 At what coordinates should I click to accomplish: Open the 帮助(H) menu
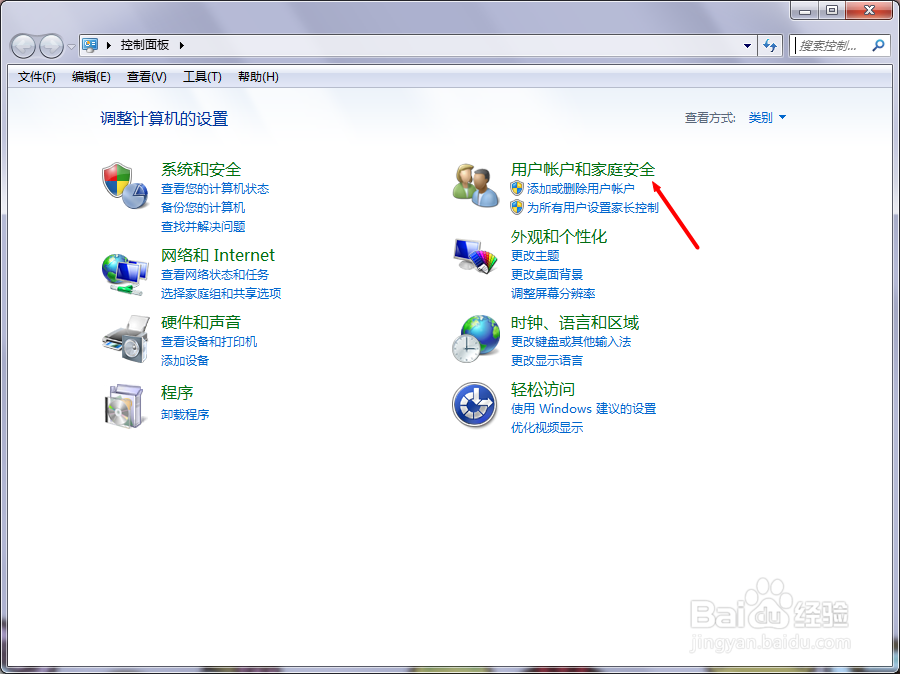258,77
